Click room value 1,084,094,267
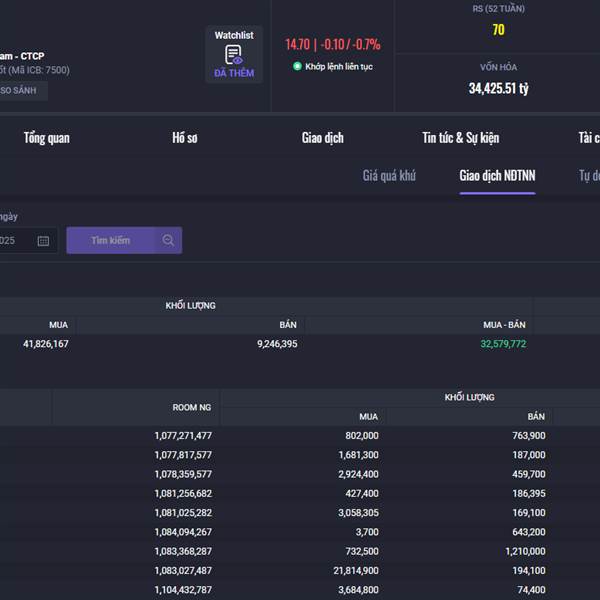Screen dimensions: 600x600 coord(183,532)
